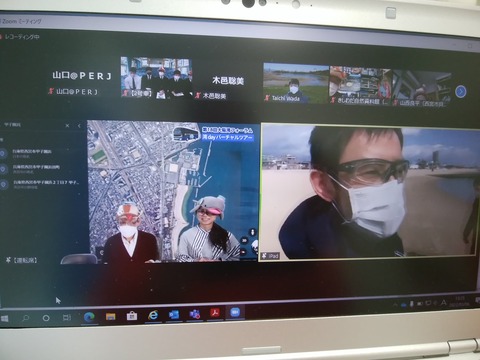Launch Internet Explorer from taskbar
This screenshot has height=360, width=480.
153,315
